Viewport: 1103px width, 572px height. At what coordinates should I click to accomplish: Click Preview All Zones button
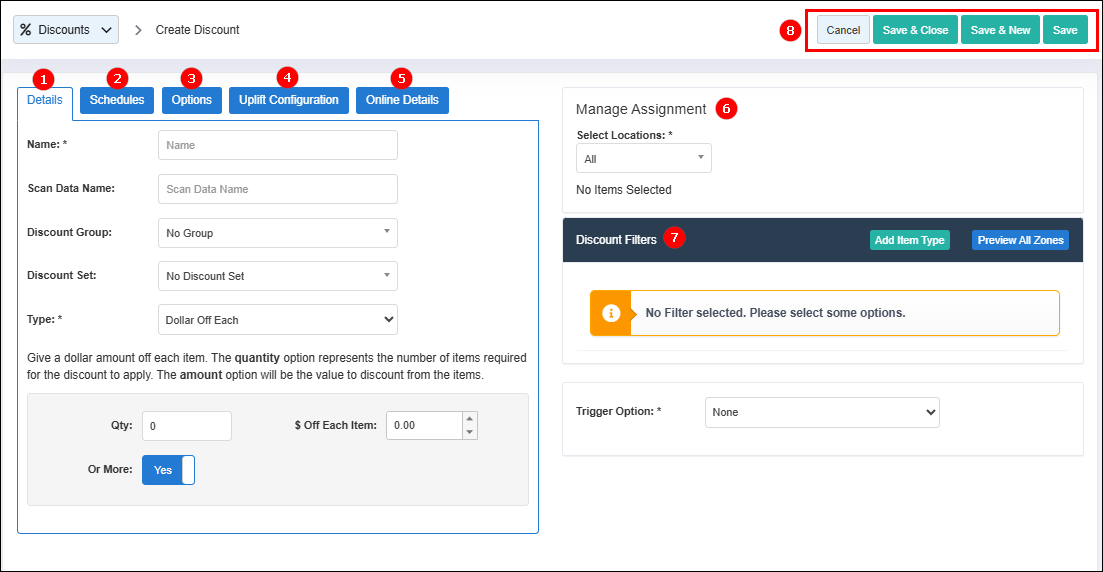coord(1020,240)
